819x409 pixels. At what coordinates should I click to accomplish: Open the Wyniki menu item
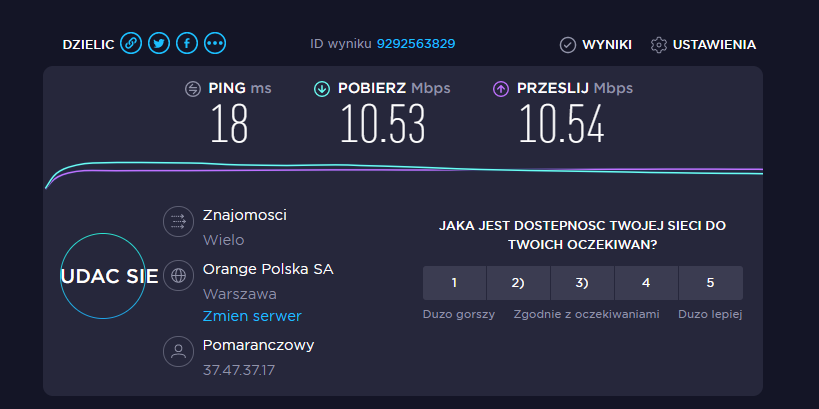pyautogui.click(x=607, y=45)
